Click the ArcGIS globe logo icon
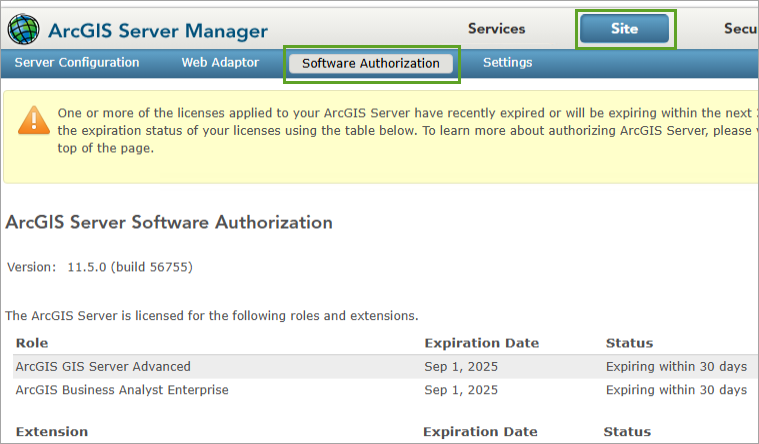This screenshot has height=444, width=759. [x=23, y=30]
